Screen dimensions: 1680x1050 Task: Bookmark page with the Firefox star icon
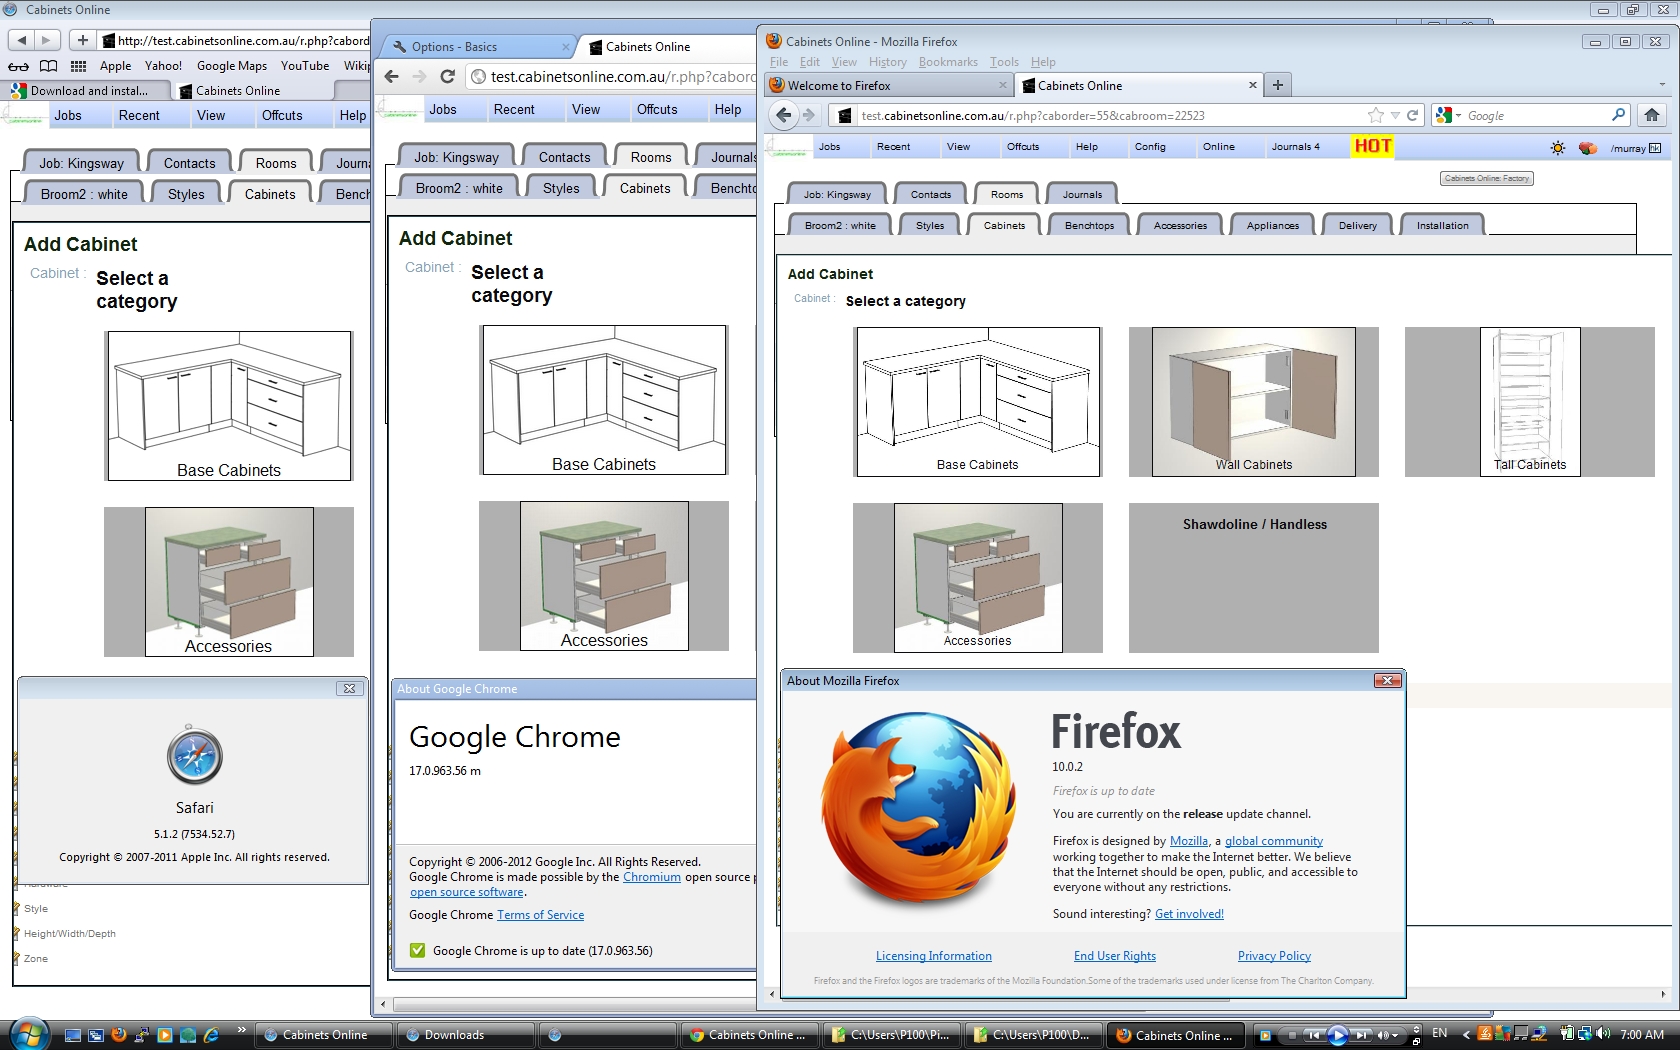[1376, 115]
